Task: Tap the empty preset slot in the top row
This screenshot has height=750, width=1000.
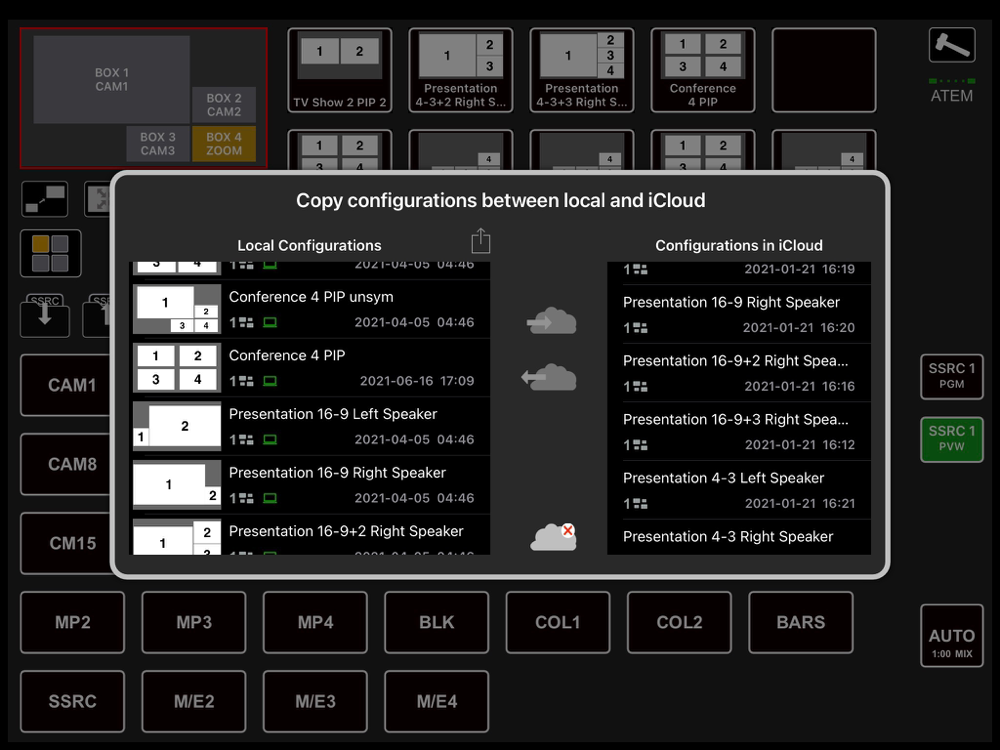Action: (x=824, y=70)
